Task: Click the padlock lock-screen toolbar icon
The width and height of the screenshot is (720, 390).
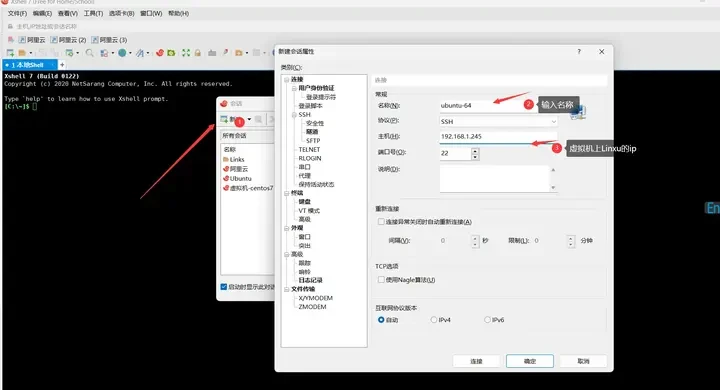Action: 197,53
